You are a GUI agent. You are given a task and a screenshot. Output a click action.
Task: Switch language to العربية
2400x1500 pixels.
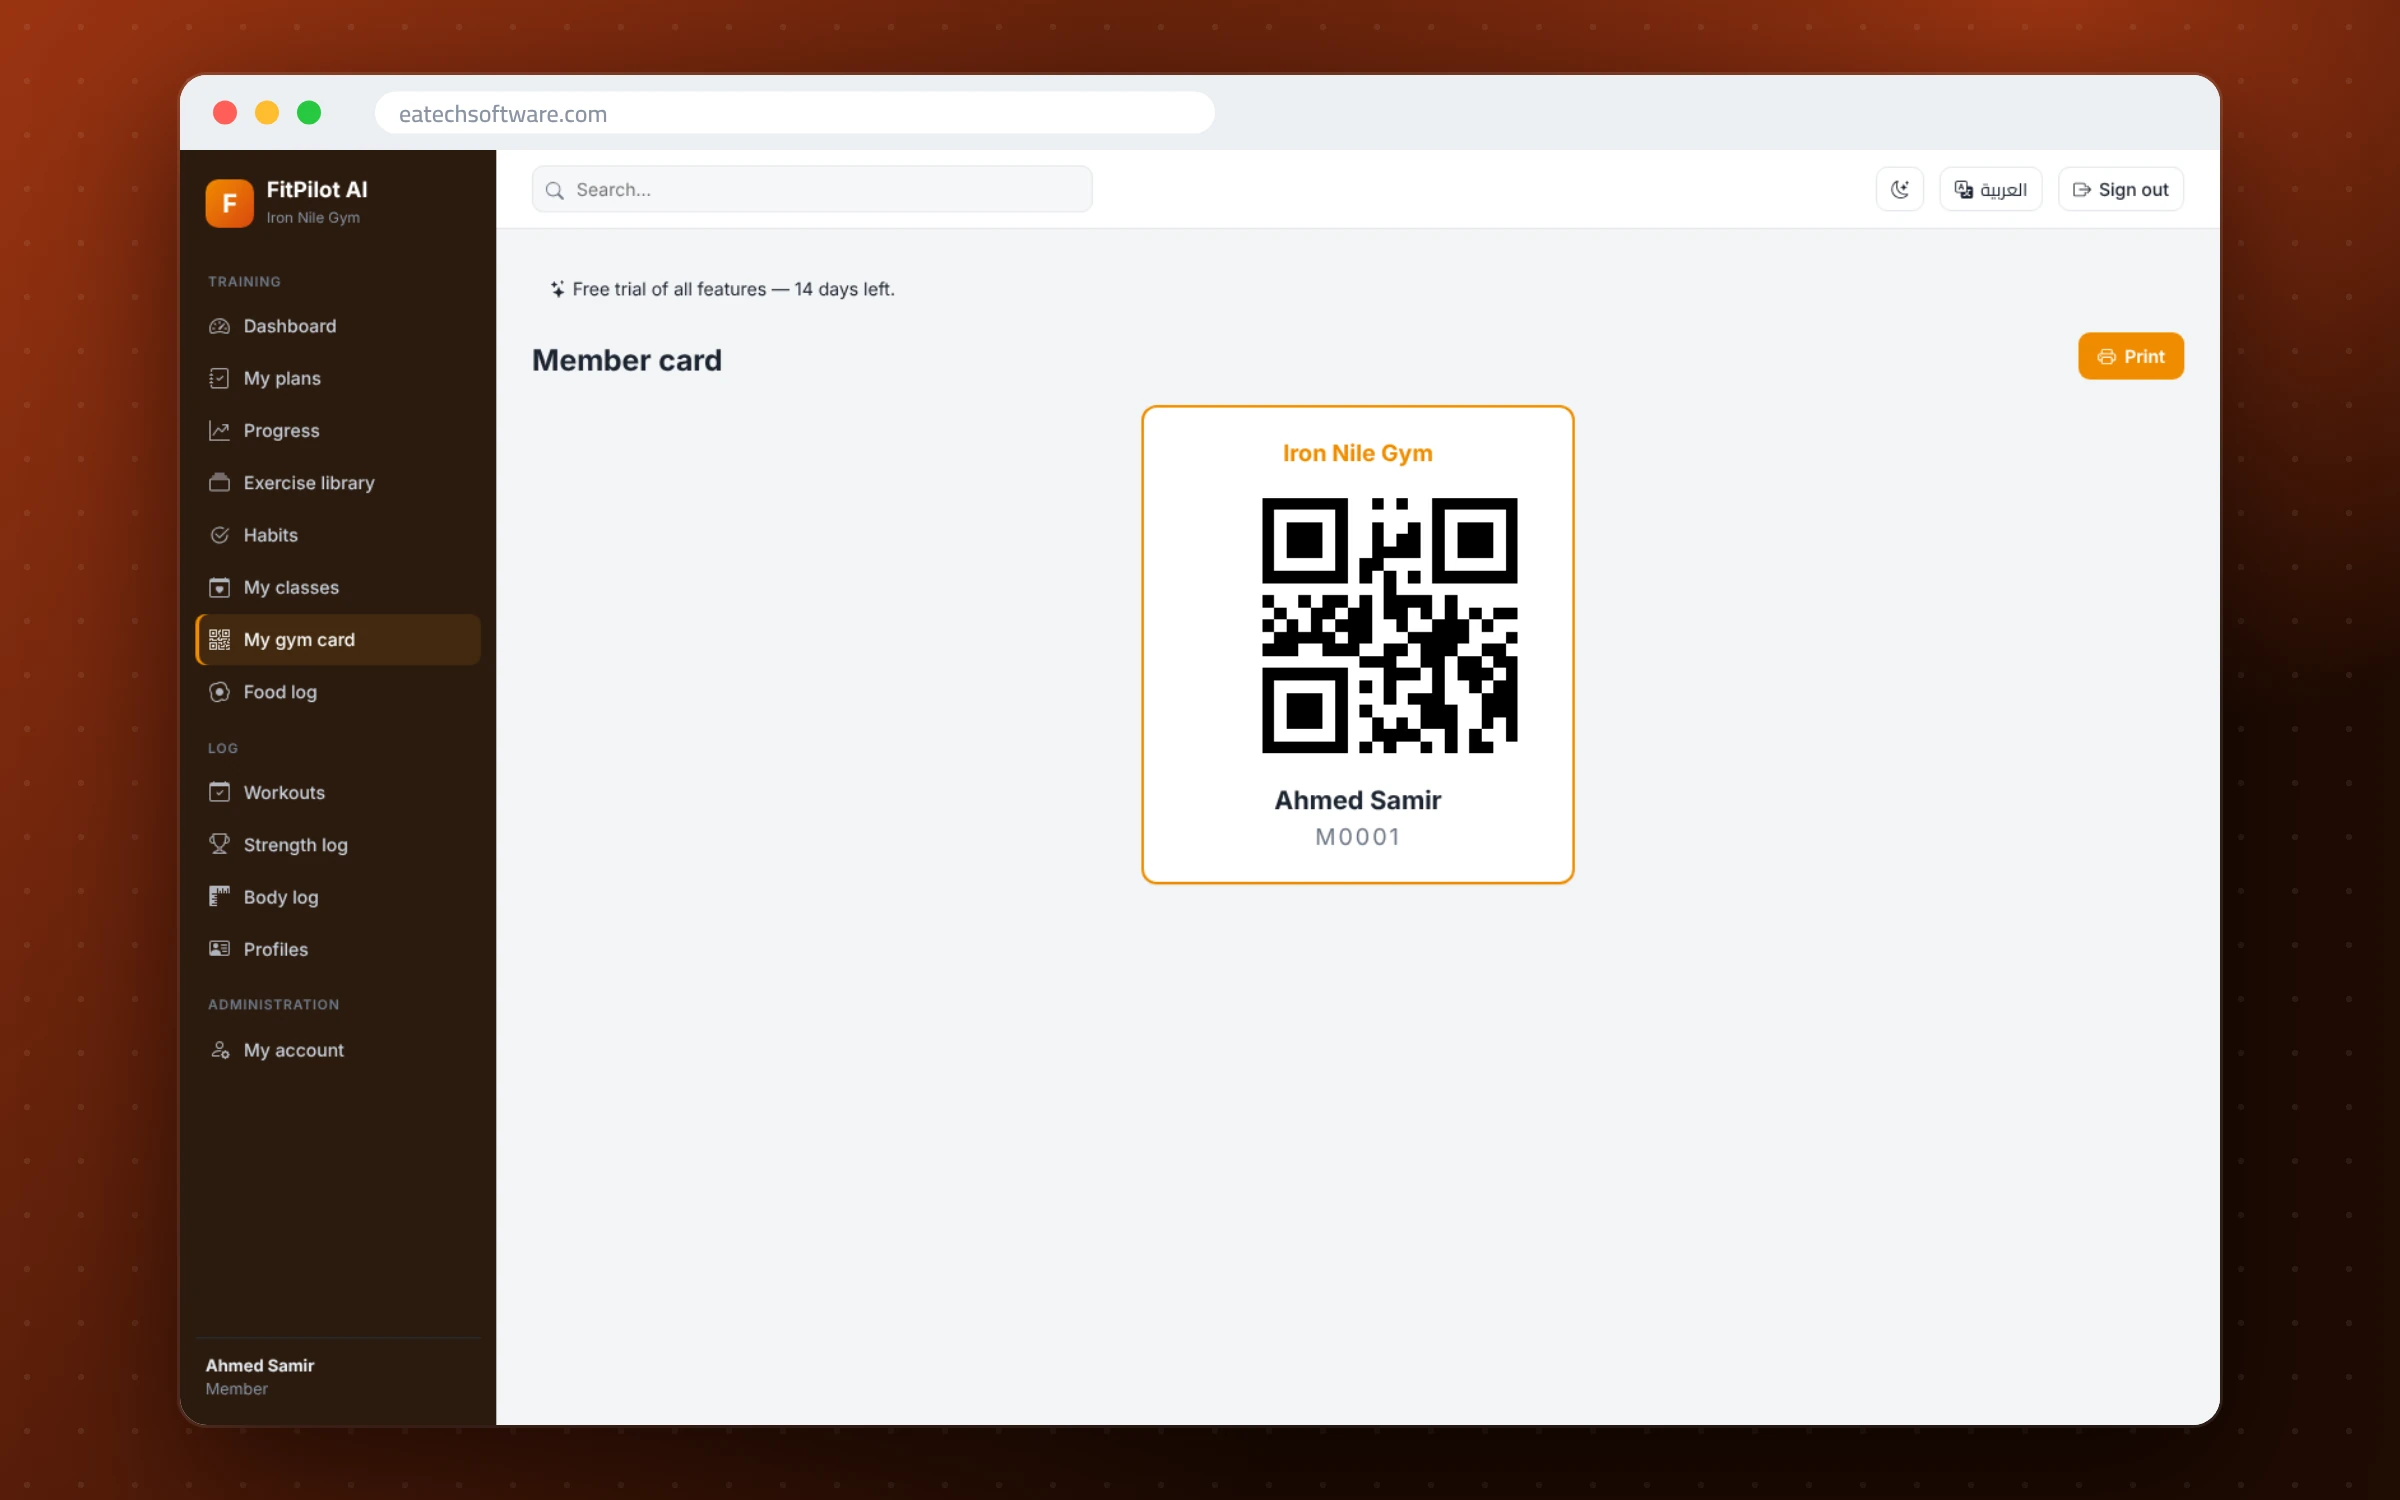click(1990, 189)
